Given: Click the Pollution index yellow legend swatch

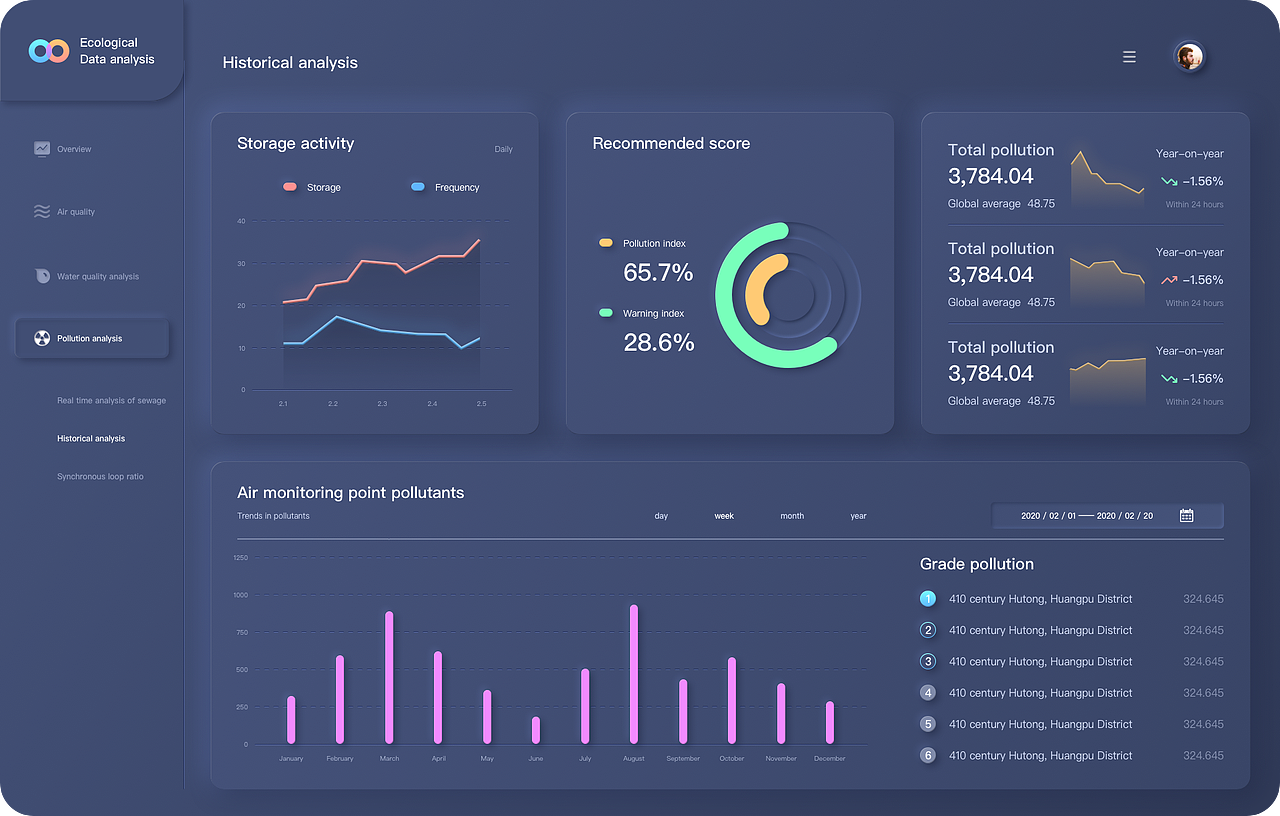Looking at the screenshot, I should click(606, 243).
